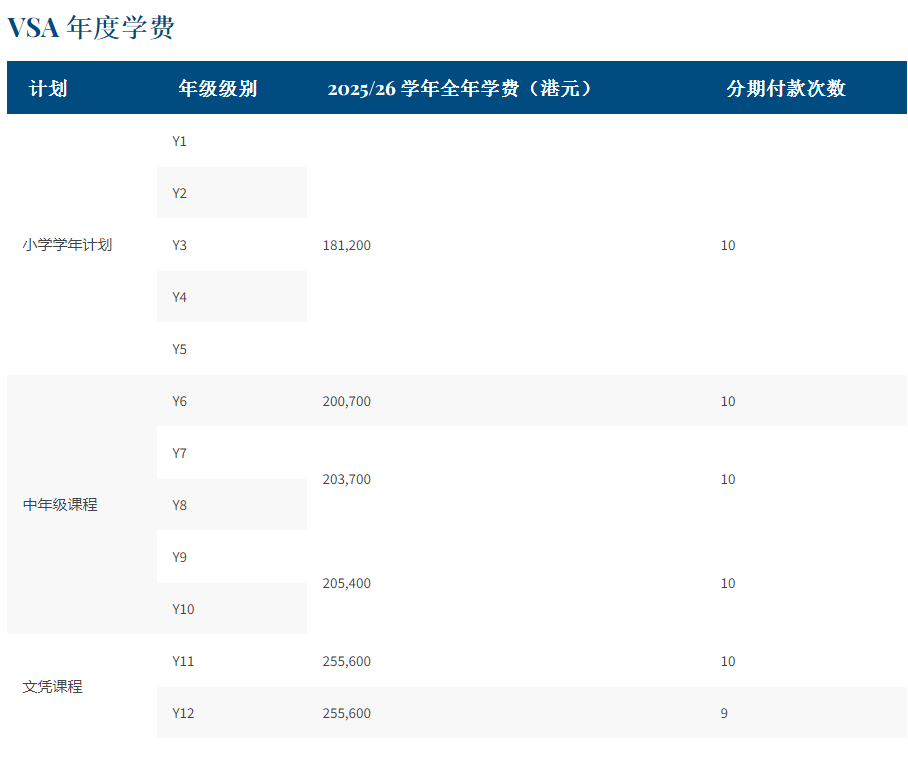This screenshot has height=765, width=908.
Task: Click the VSA 年度学费 page heading
Action: [x=91, y=28]
